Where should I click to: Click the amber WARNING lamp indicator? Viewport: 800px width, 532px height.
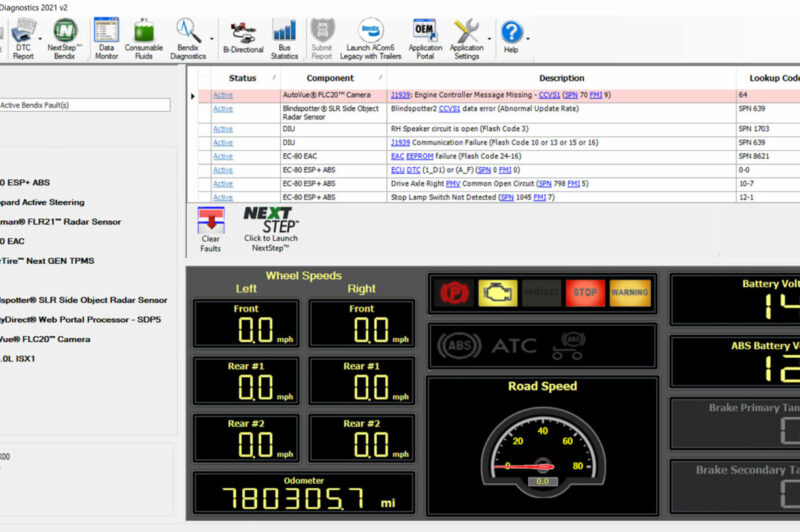(x=630, y=293)
